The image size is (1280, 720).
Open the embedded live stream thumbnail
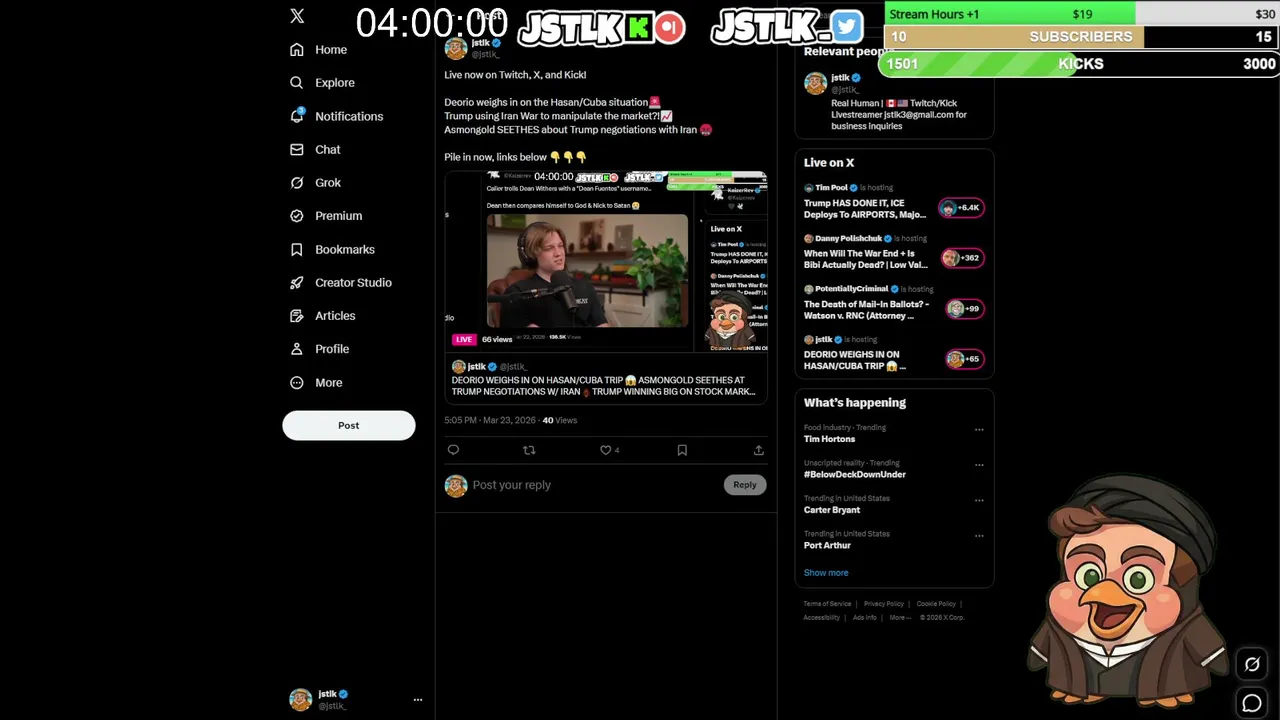pos(606,262)
